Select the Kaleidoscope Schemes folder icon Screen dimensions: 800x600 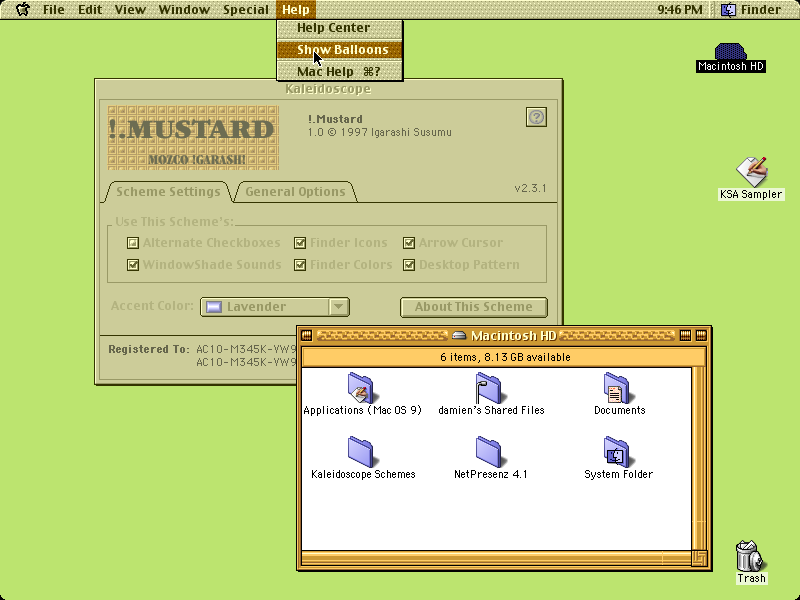click(361, 452)
